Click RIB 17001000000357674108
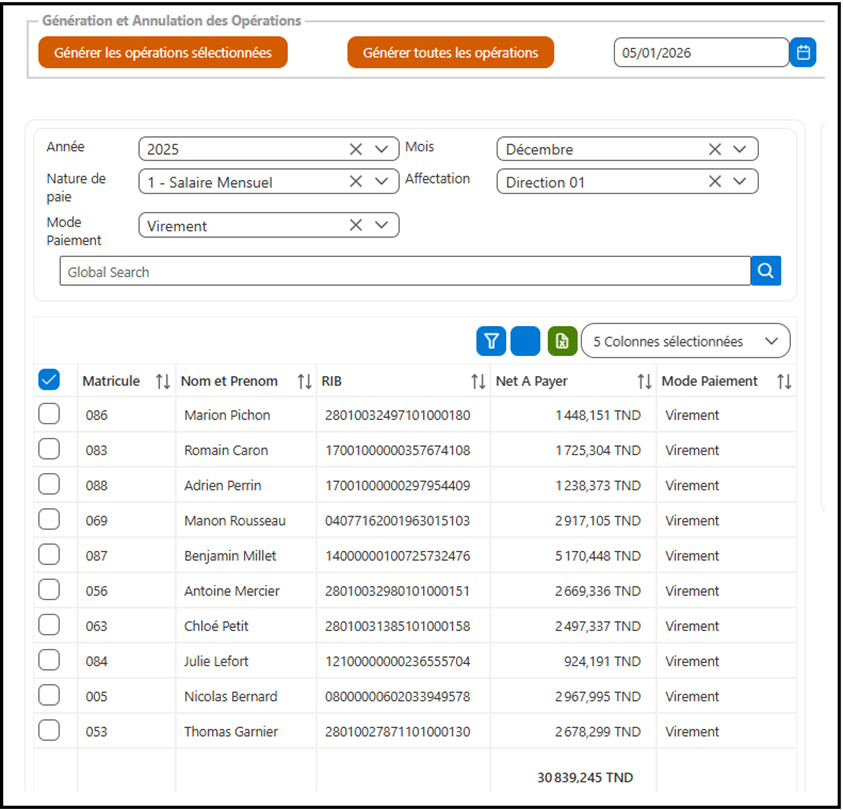Screen dimensions: 843x810 pyautogui.click(x=397, y=450)
